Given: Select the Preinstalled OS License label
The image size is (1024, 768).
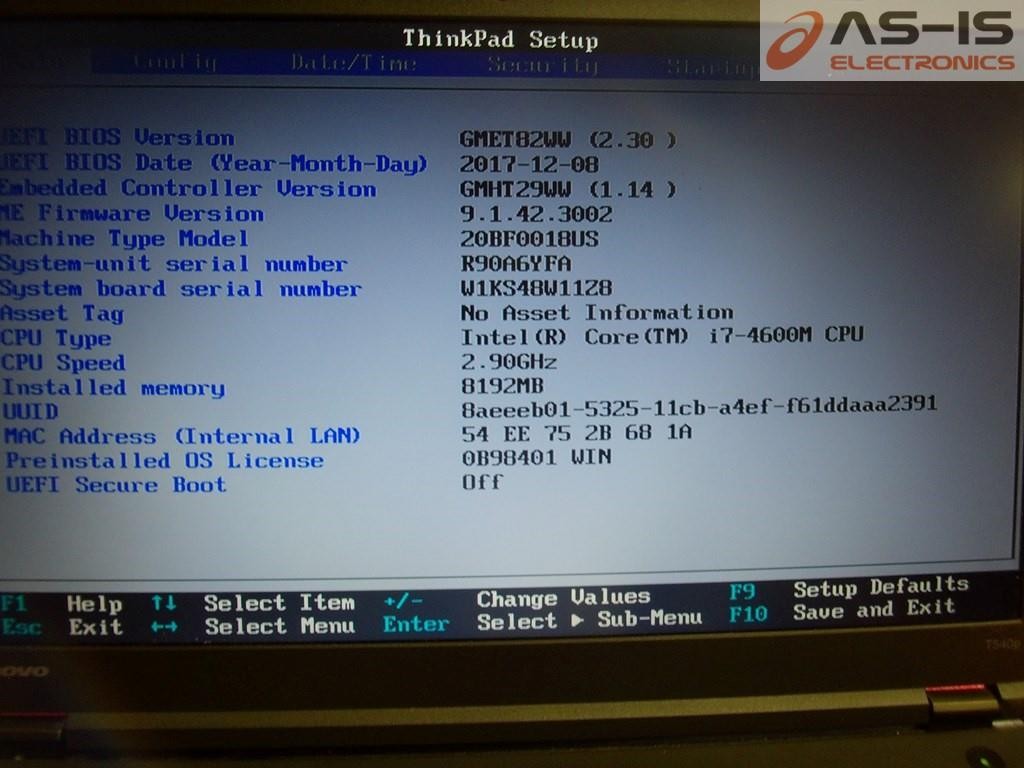Looking at the screenshot, I should [x=165, y=460].
